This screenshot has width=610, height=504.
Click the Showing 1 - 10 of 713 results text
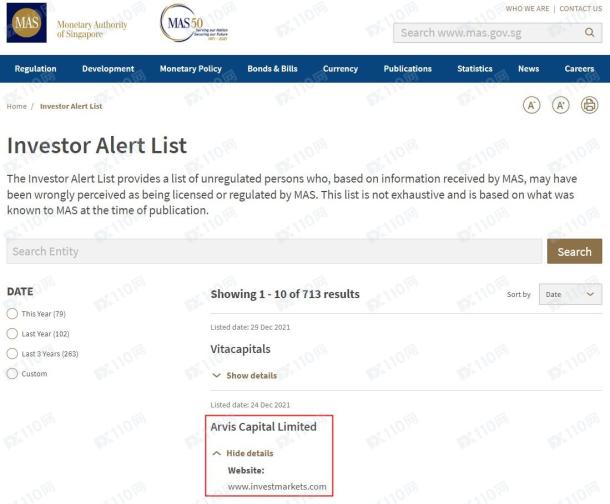[x=285, y=294]
